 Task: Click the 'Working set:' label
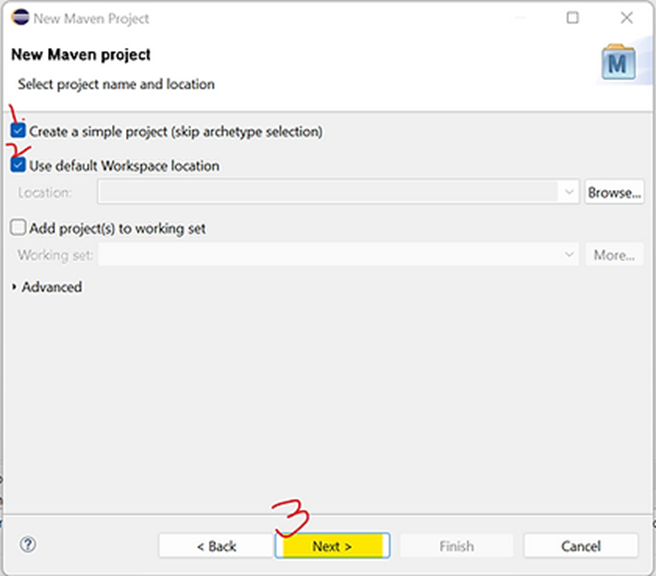tap(55, 255)
